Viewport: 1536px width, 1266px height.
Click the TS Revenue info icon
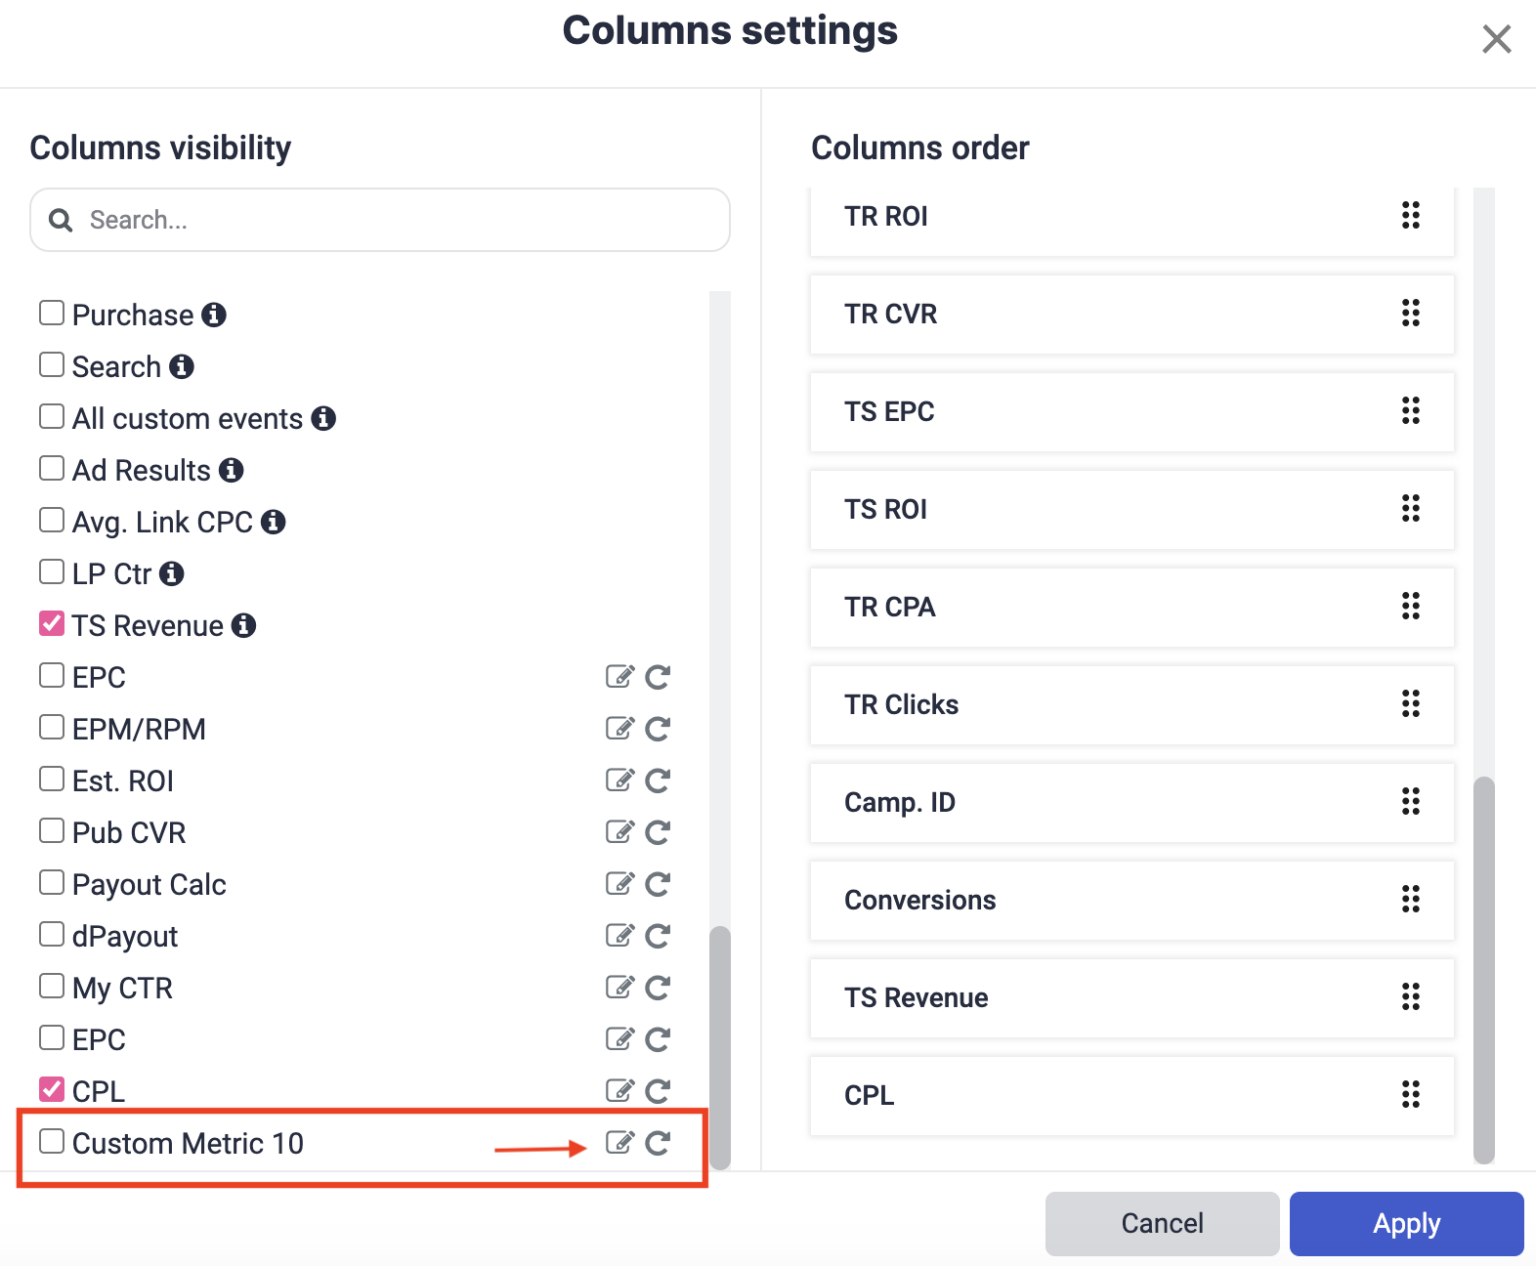pos(243,625)
